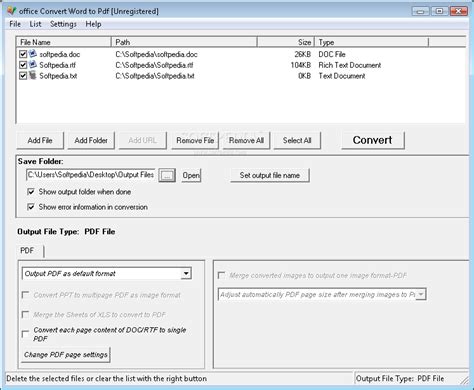Select the Softpedia.rtf file name
Viewport: 474px width, 390px height.
click(x=57, y=65)
